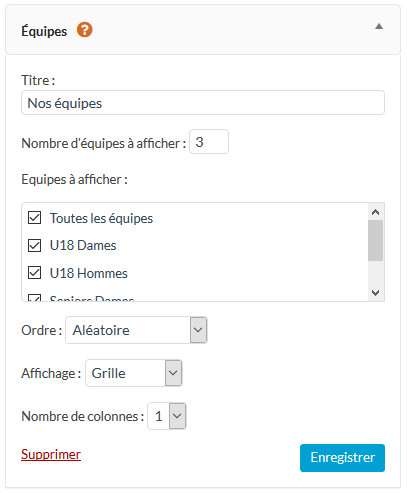Click the Équipes widget header title
Viewport: 407px width, 493px height.
[x=44, y=31]
